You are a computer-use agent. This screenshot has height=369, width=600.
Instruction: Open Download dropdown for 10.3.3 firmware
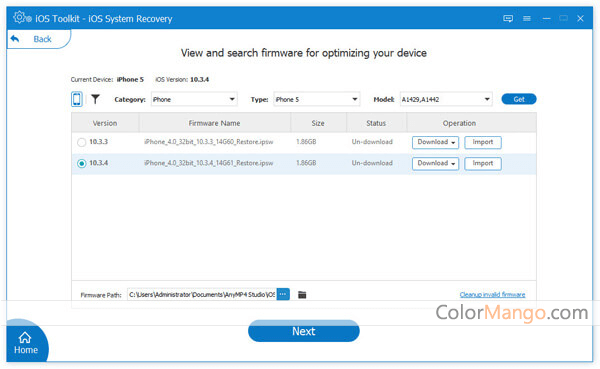(435, 142)
